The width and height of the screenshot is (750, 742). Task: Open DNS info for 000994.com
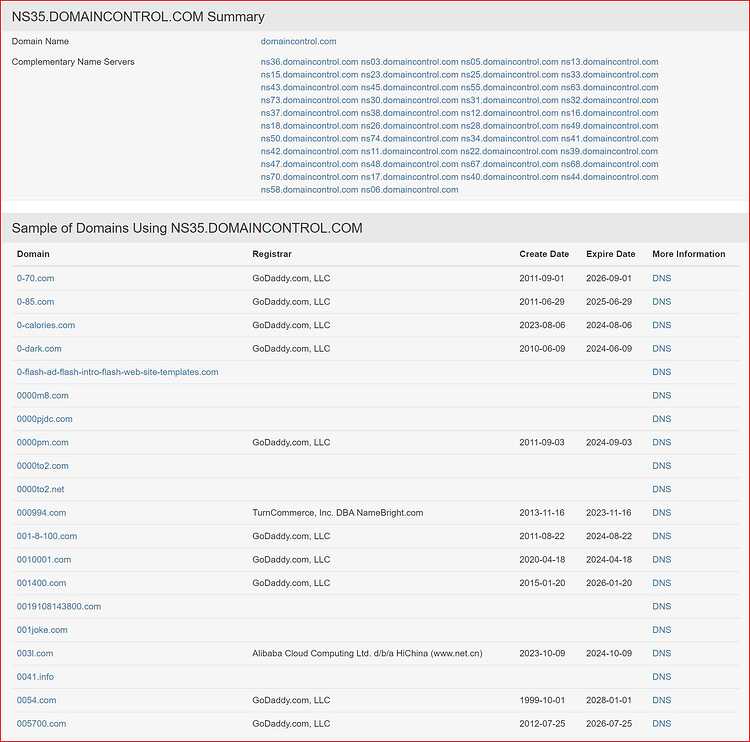662,513
